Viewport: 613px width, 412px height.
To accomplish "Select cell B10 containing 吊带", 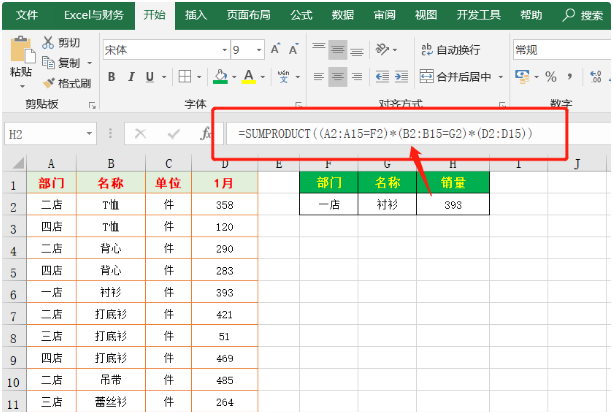I will 111,380.
